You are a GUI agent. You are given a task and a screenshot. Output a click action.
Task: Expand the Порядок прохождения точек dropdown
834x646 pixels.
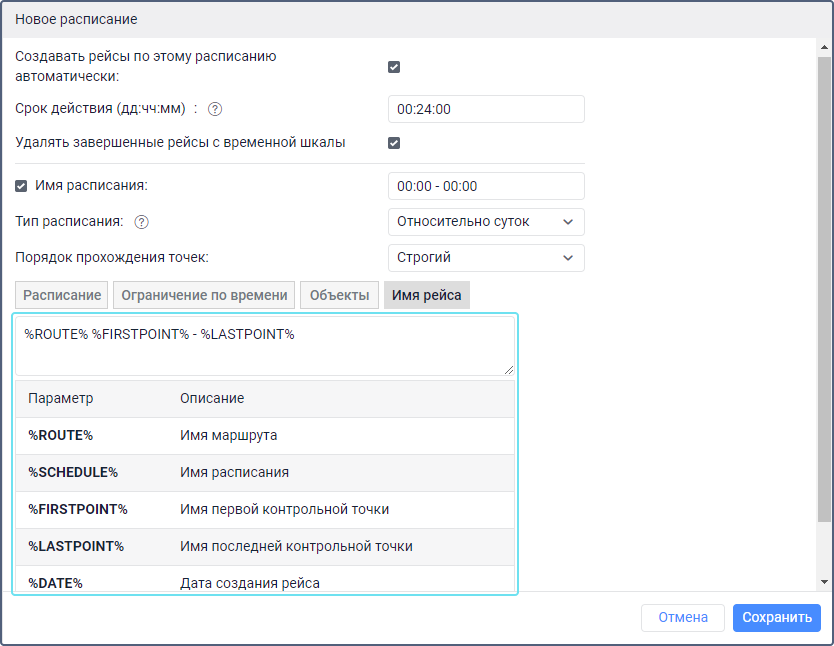(x=485, y=258)
